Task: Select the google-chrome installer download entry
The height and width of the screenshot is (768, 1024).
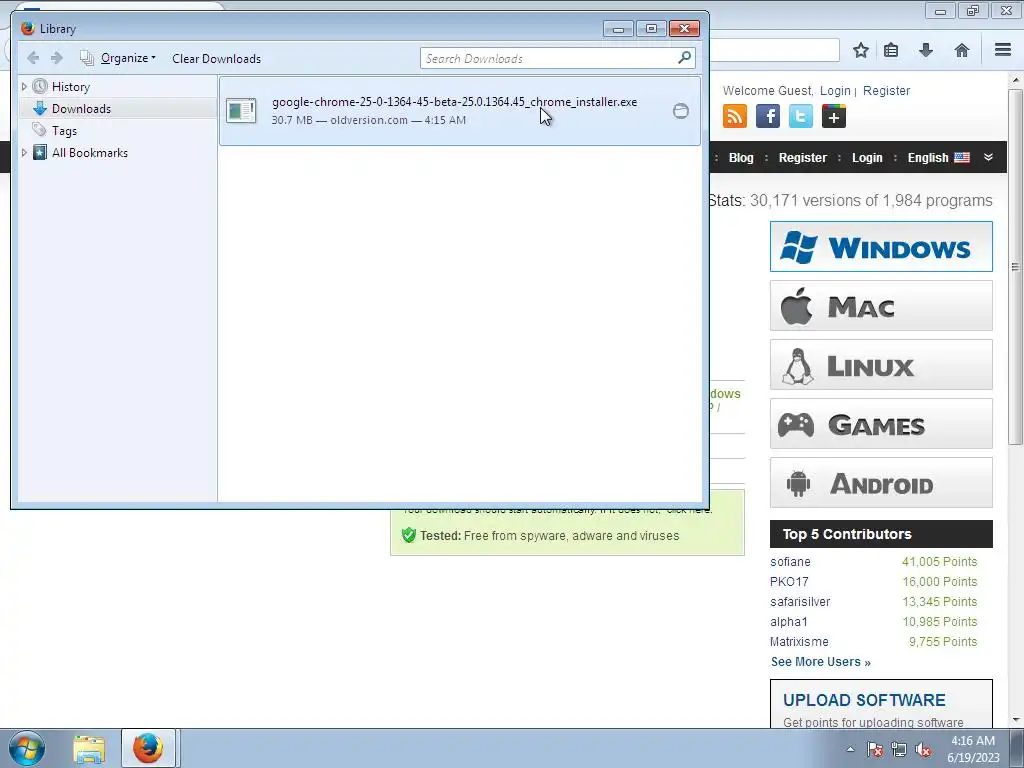Action: click(x=460, y=110)
